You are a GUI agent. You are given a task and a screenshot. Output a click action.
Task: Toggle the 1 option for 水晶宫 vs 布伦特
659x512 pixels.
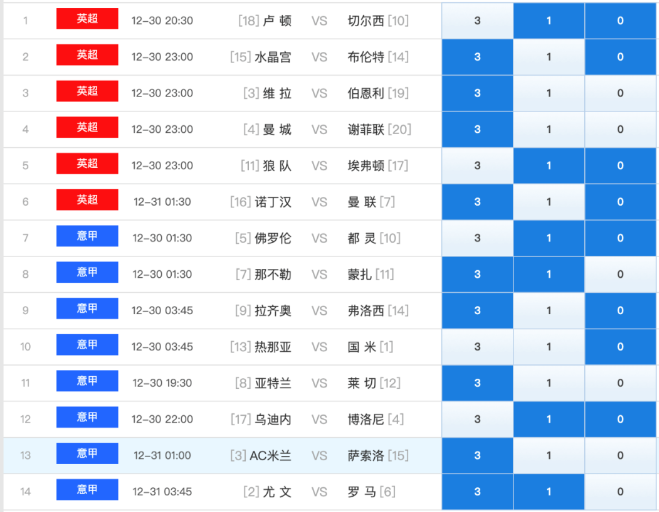tap(548, 57)
